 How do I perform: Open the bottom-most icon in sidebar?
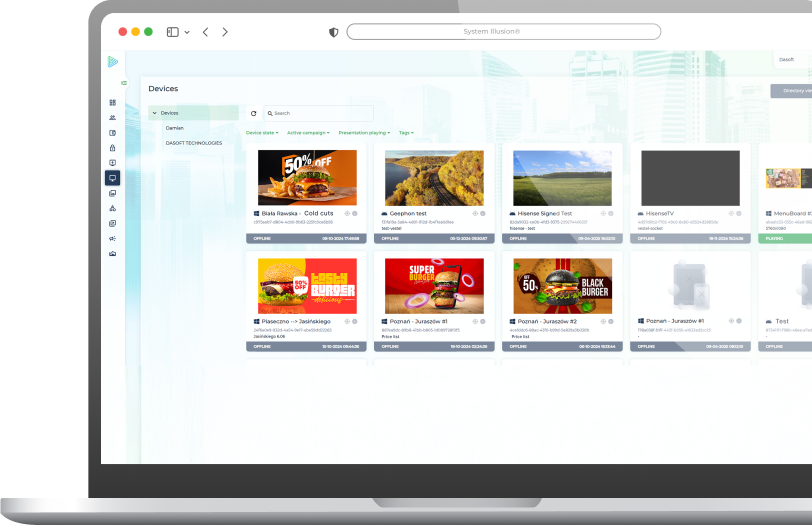[112, 254]
